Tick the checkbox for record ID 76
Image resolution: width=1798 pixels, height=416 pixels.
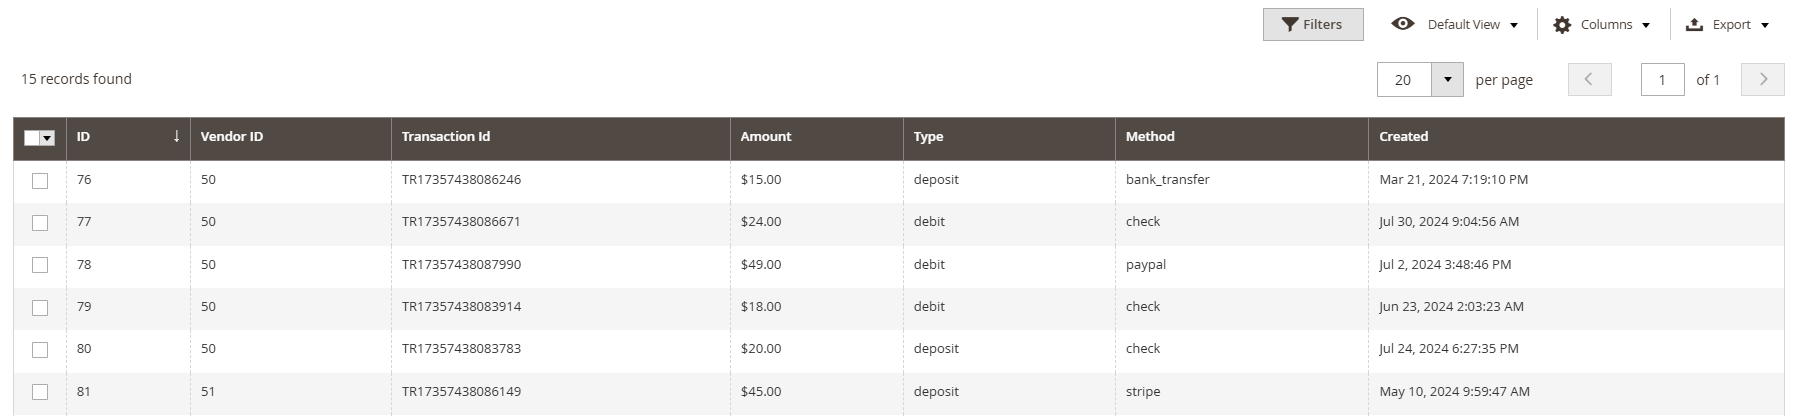[x=40, y=181]
